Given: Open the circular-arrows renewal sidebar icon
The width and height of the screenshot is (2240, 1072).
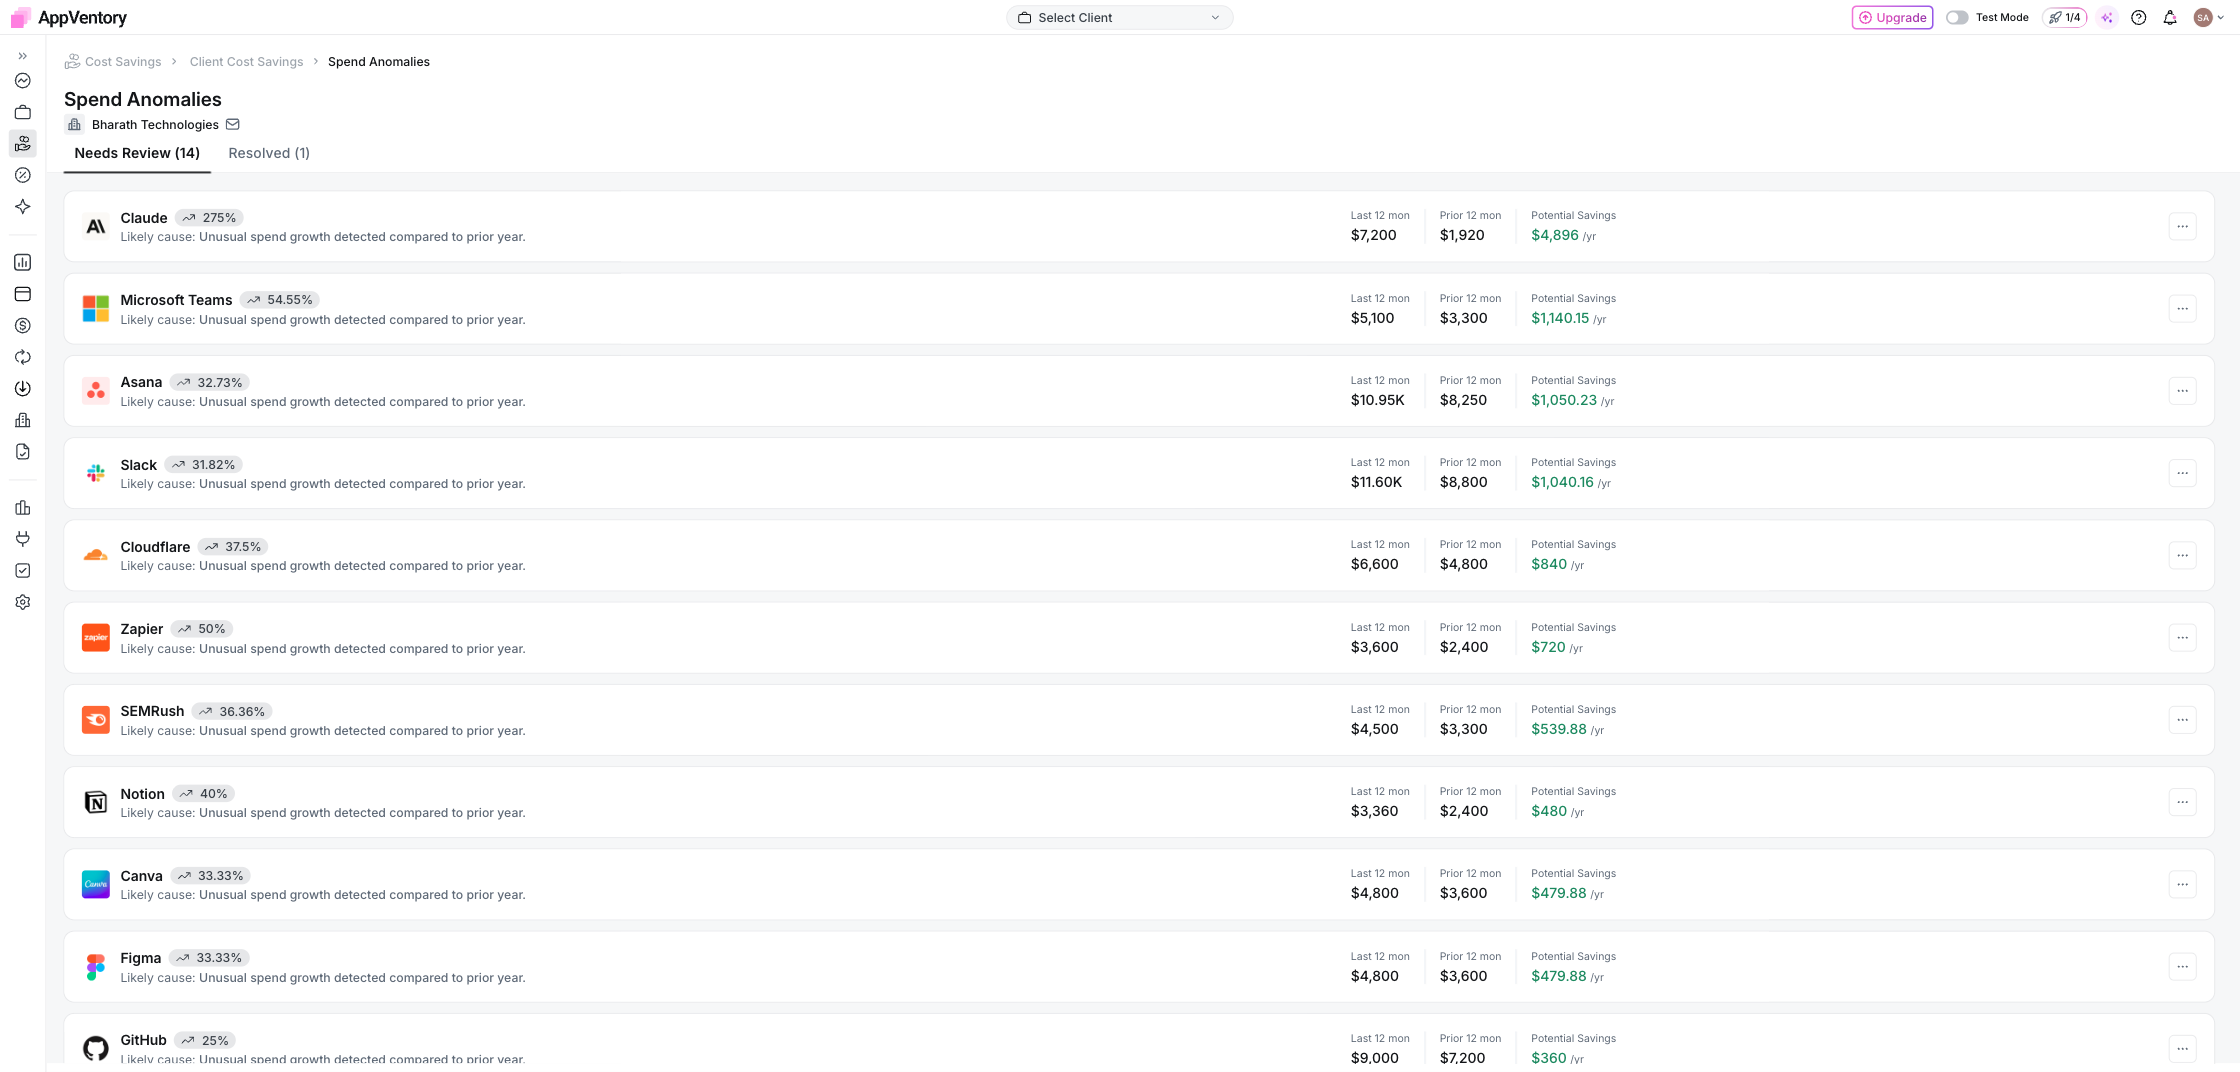Looking at the screenshot, I should pos(22,357).
